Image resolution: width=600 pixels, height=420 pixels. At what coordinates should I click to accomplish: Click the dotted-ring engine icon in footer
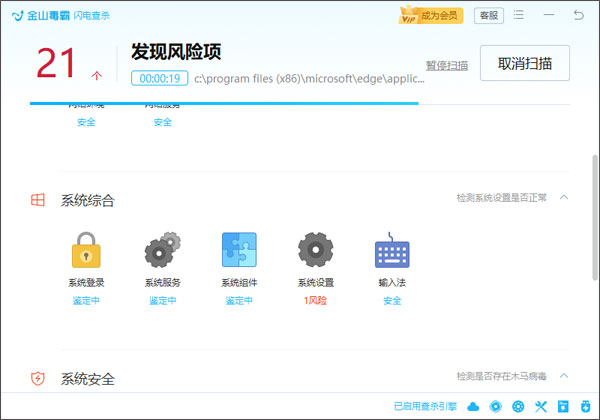[518, 406]
